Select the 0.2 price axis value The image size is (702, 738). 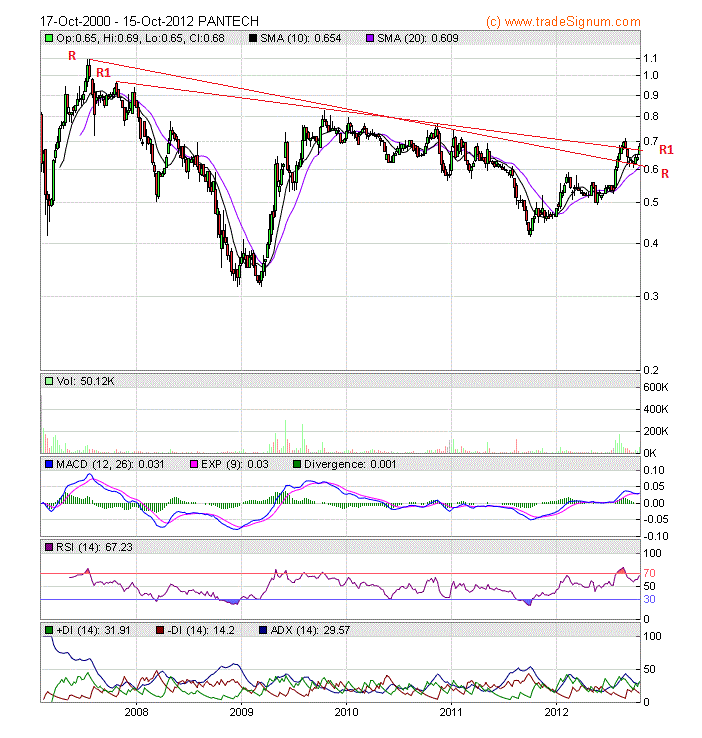tap(651, 370)
